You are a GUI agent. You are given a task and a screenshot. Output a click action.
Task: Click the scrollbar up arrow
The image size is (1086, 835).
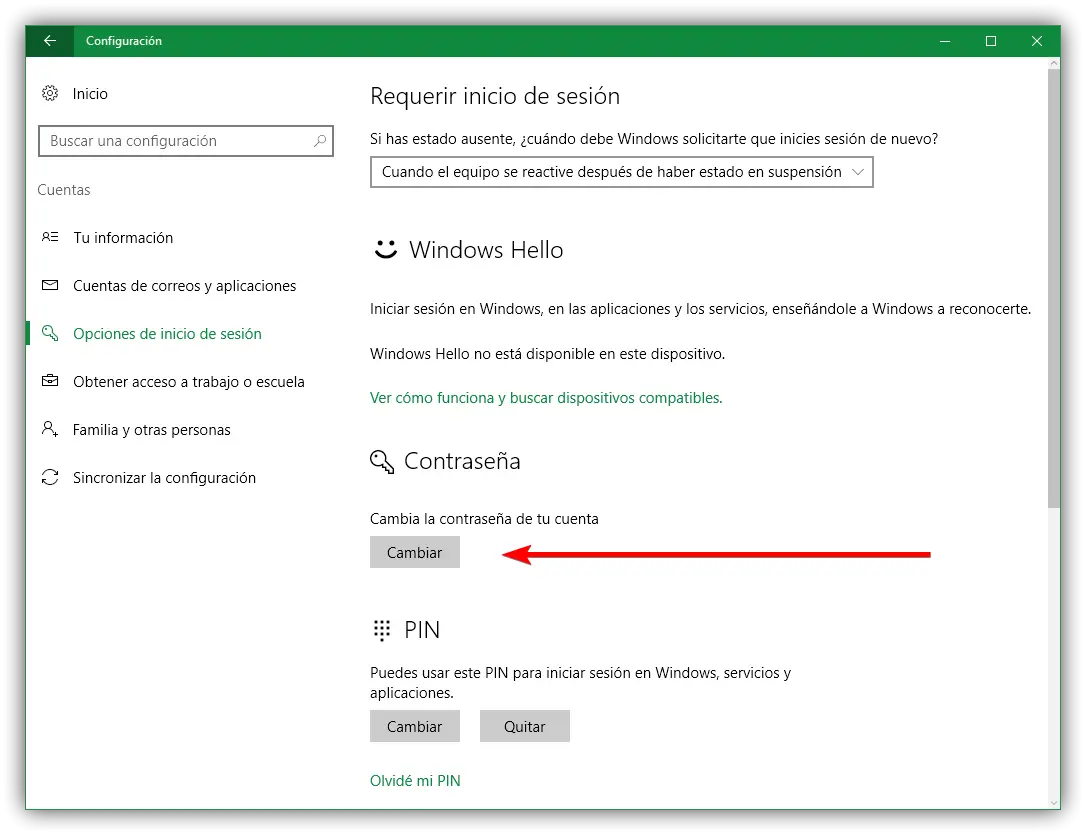pos(1053,63)
